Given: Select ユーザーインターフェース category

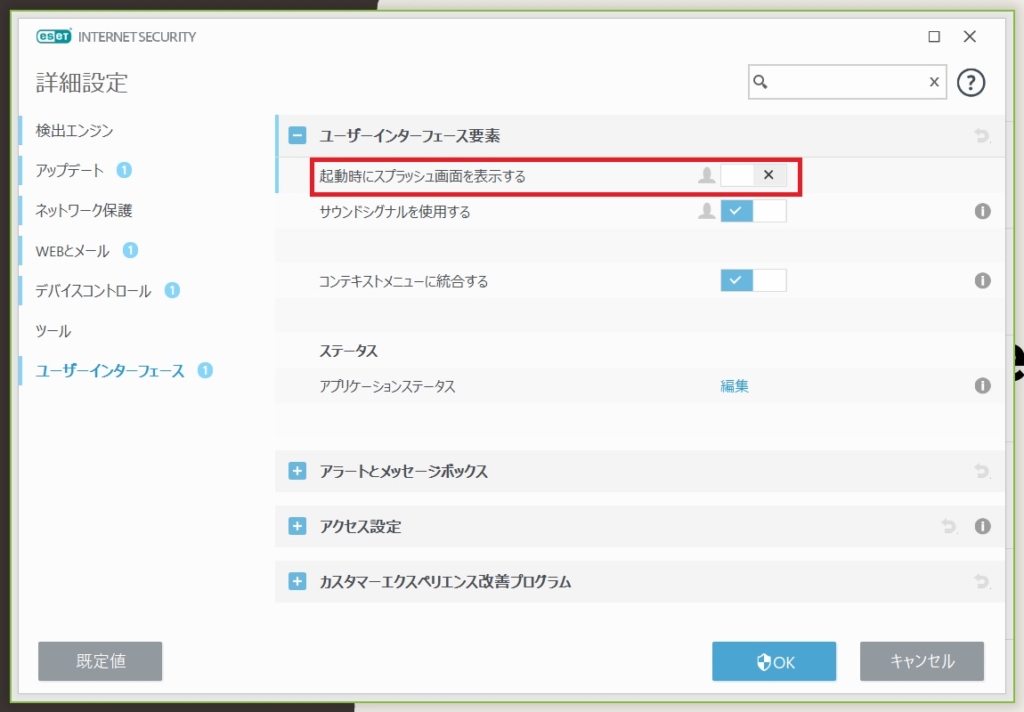Looking at the screenshot, I should pyautogui.click(x=110, y=371).
